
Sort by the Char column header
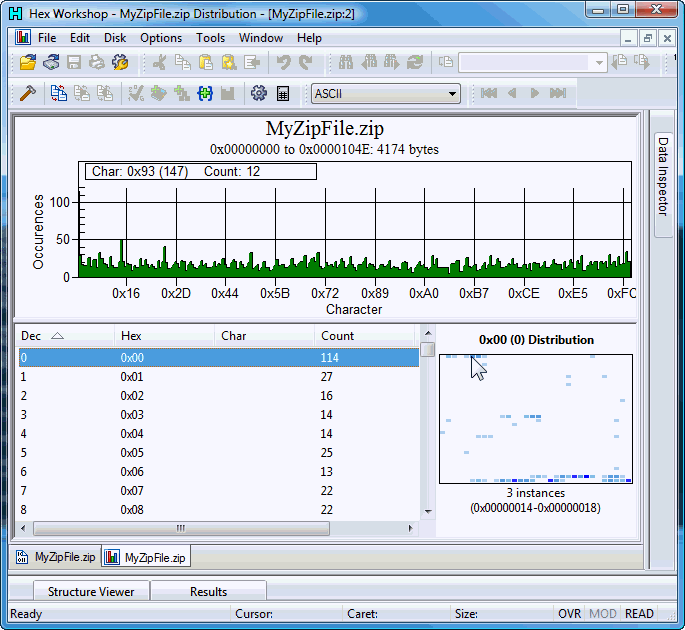point(265,336)
